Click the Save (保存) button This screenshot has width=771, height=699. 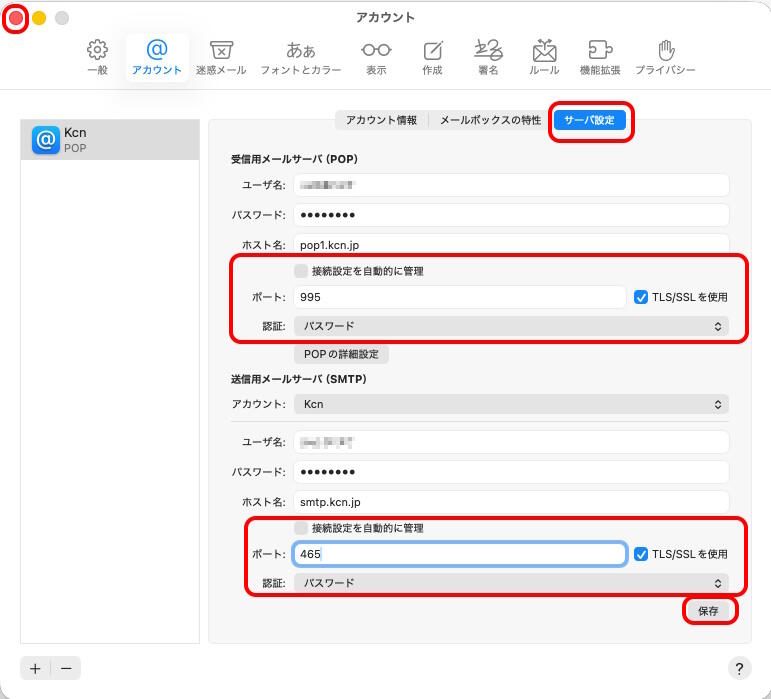pyautogui.click(x=708, y=610)
